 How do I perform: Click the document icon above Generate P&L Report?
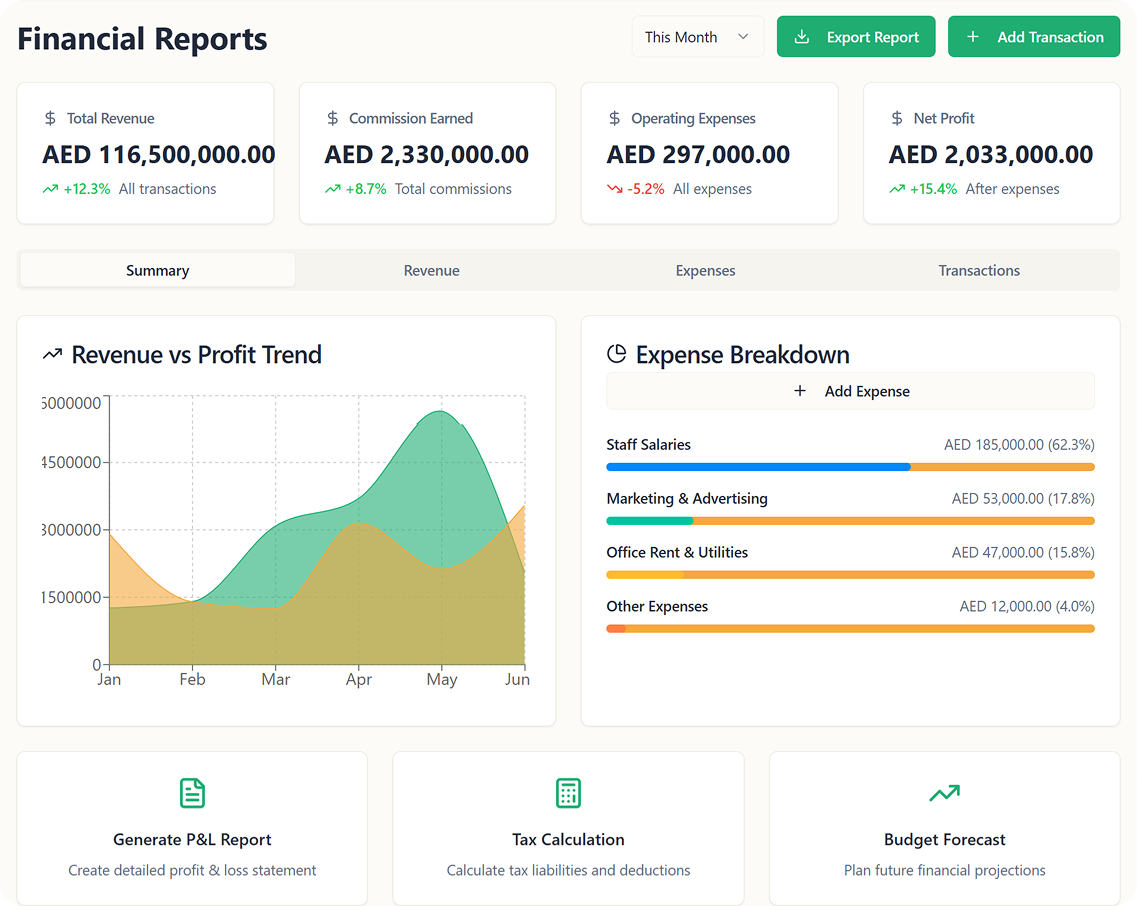click(x=192, y=793)
